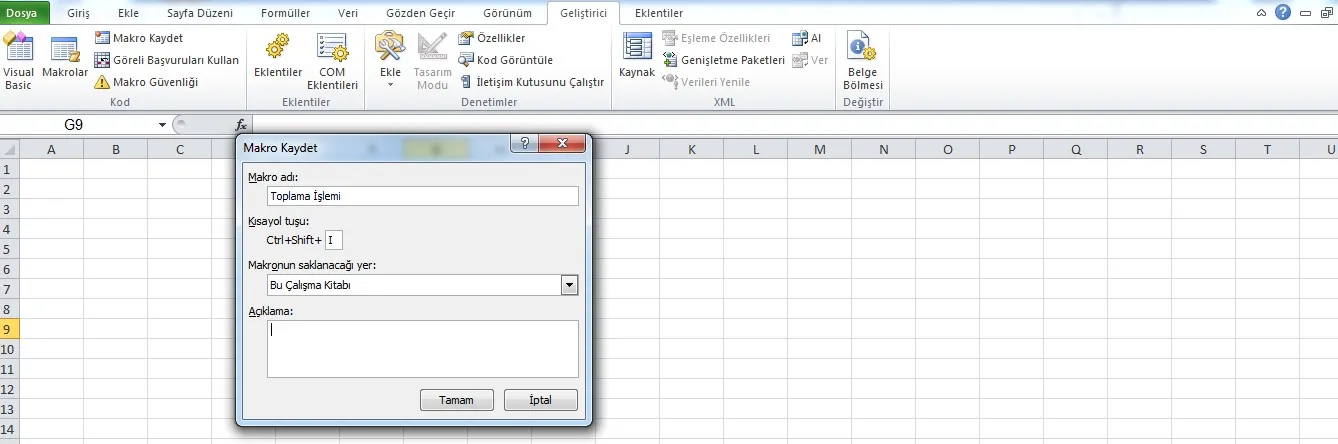1338x444 pixels.
Task: Toggle Göreli Başvuruları Kullan
Action: 166,60
